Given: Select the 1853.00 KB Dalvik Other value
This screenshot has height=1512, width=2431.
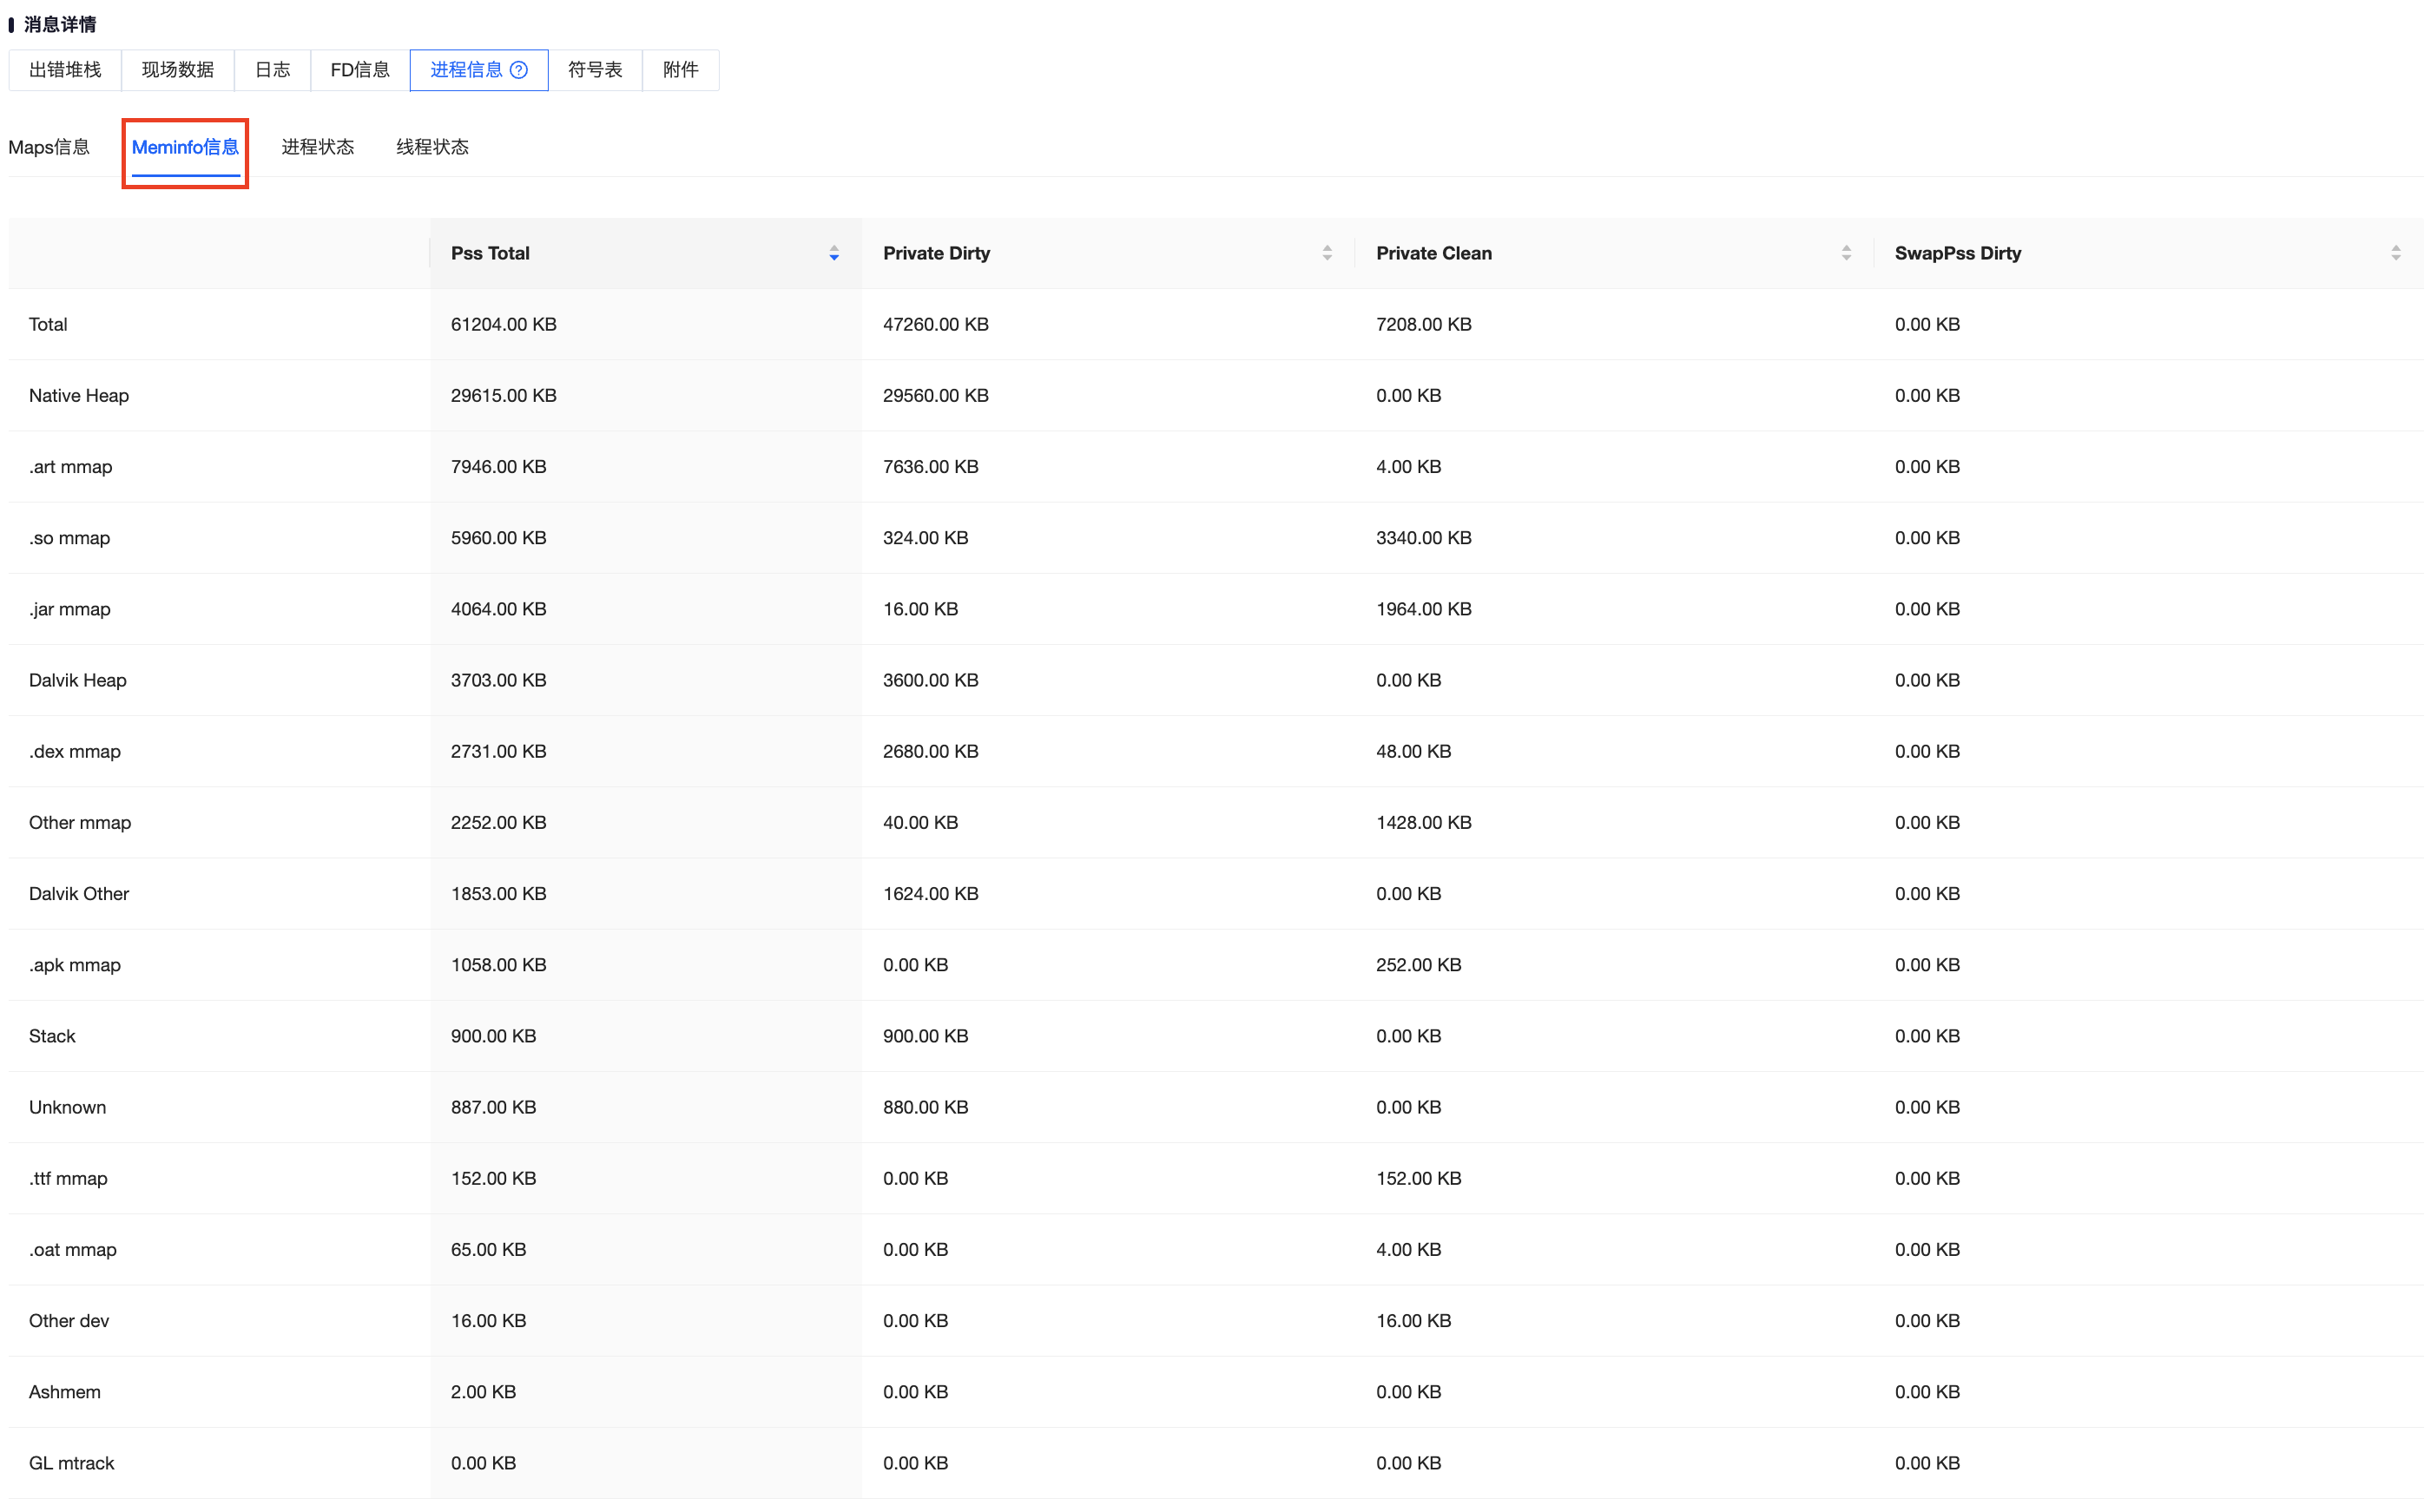Looking at the screenshot, I should pos(499,894).
